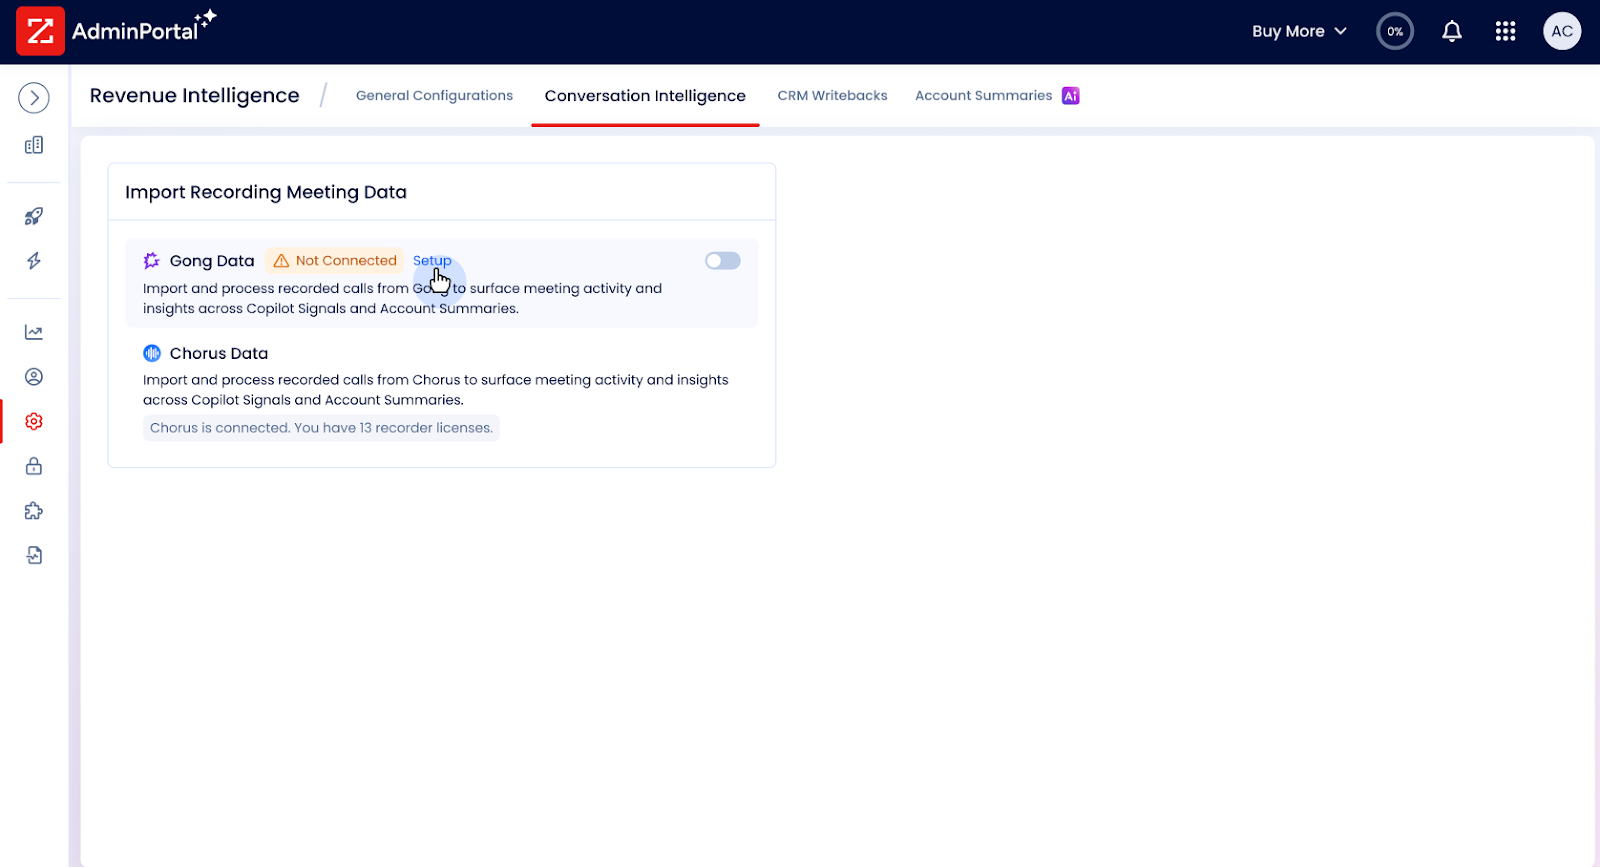Click the 0% usage progress indicator
The width and height of the screenshot is (1600, 867).
click(x=1394, y=31)
